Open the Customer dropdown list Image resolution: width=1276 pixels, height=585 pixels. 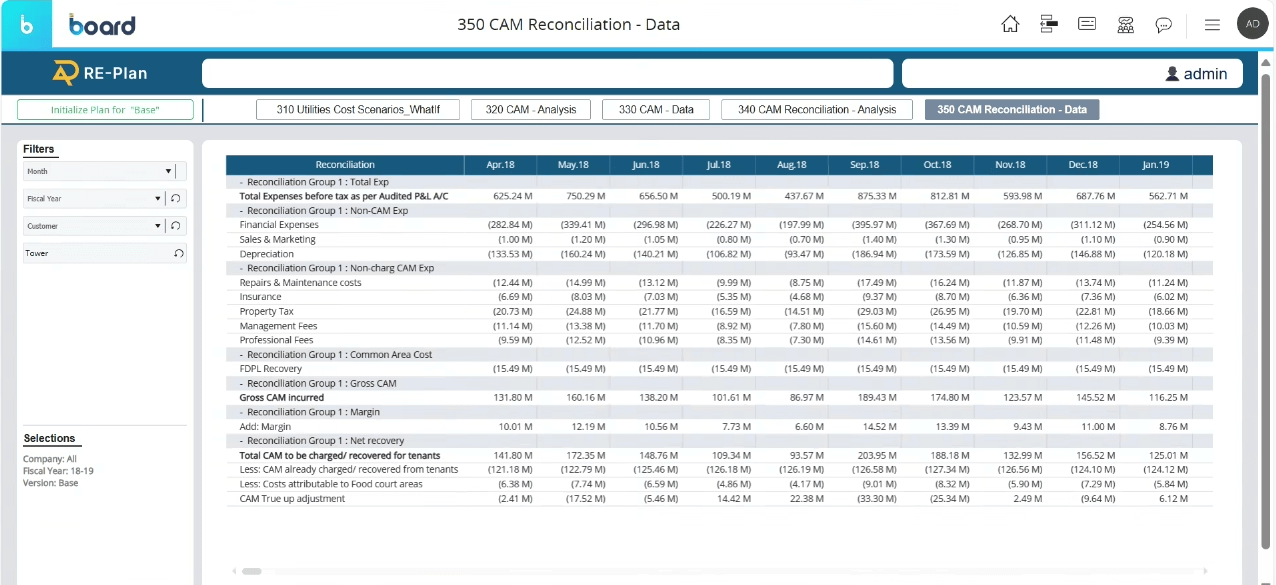[158, 226]
